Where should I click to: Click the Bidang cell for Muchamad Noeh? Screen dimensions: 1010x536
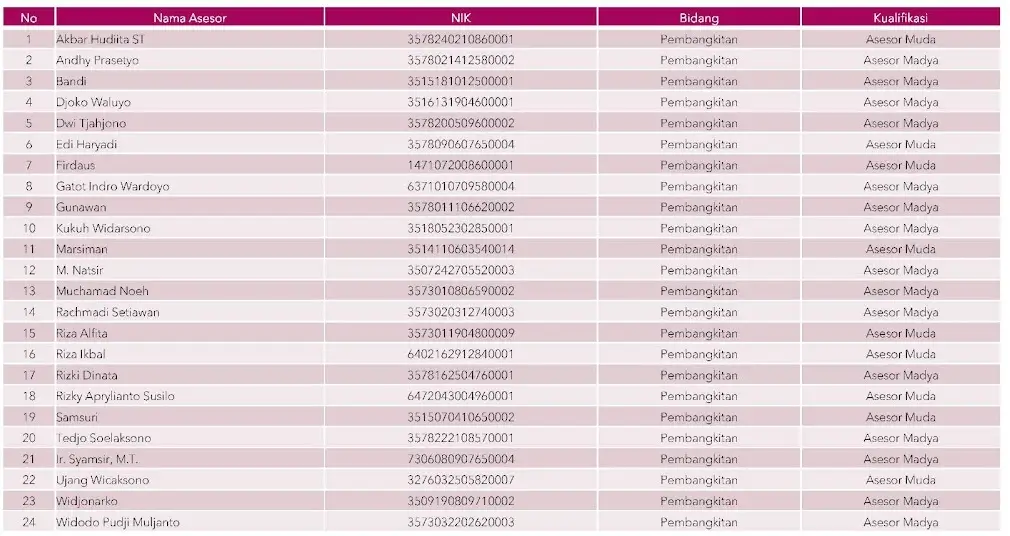point(698,291)
